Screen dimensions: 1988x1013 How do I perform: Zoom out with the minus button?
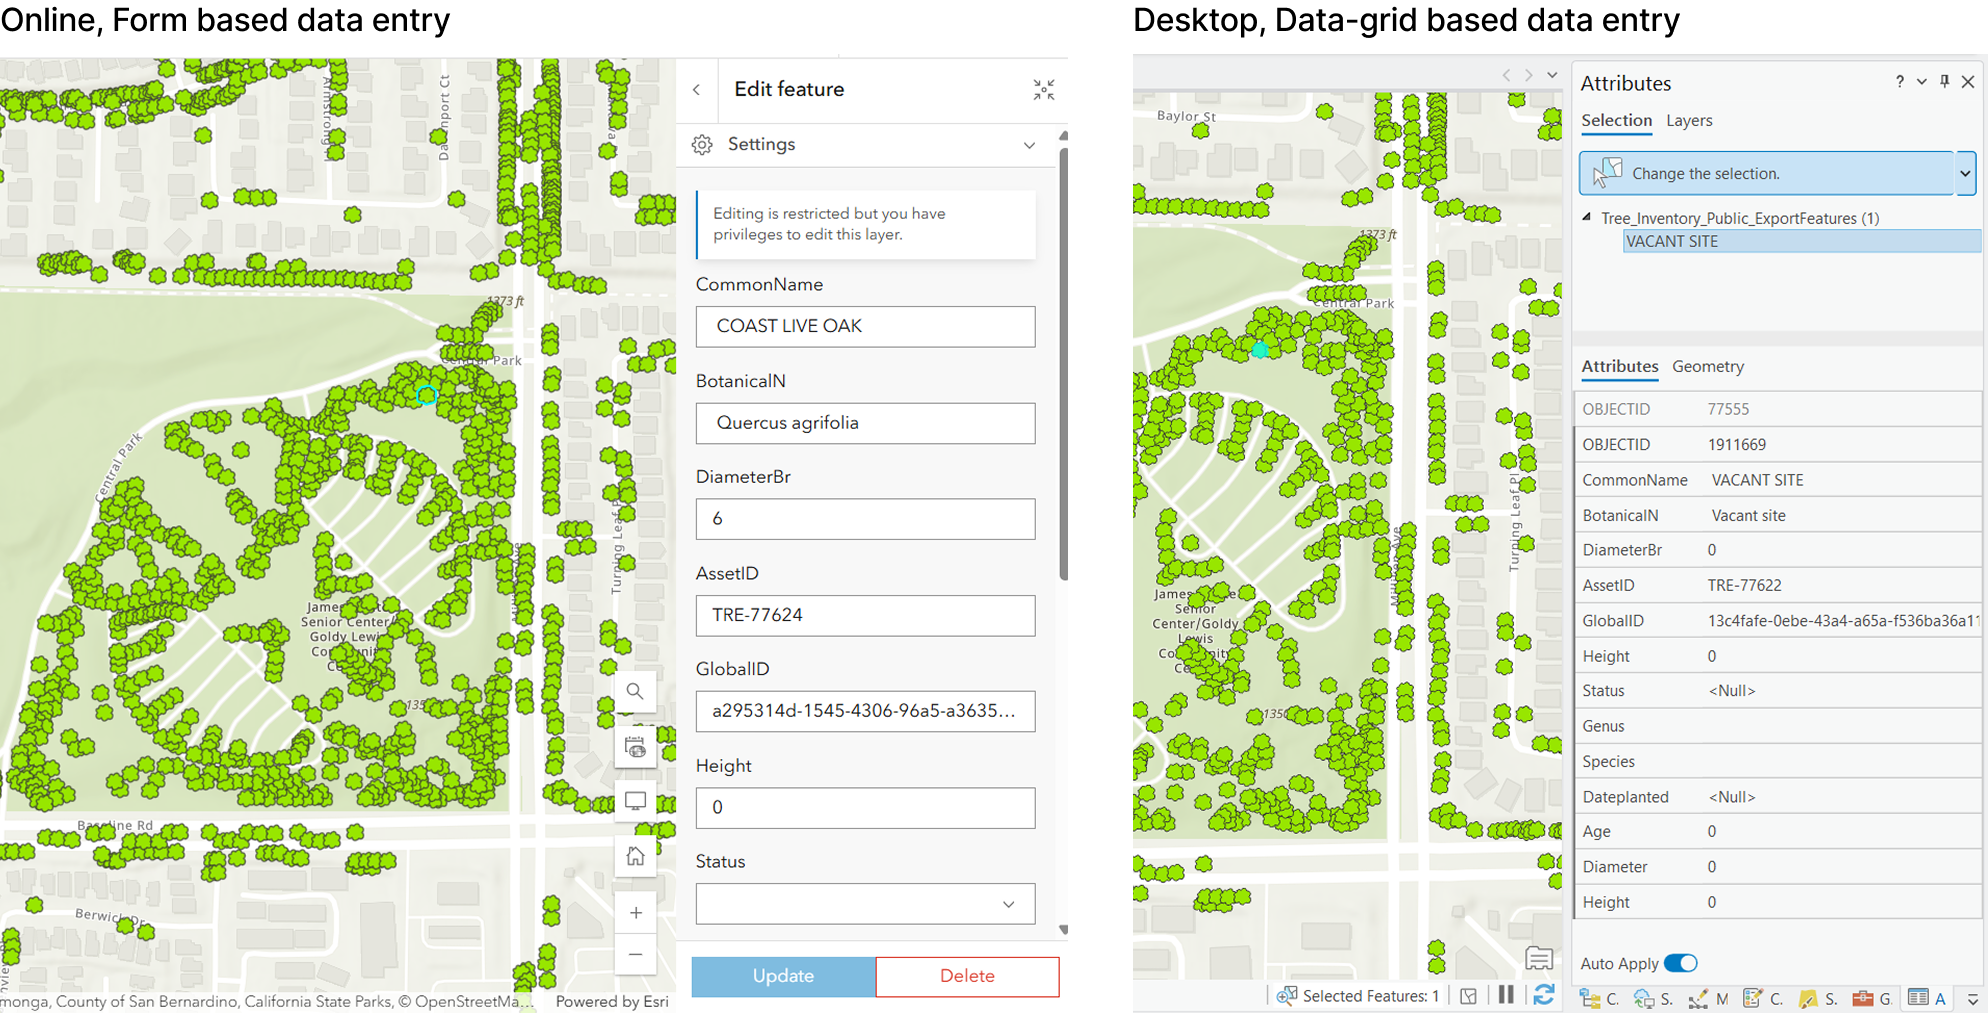point(635,954)
